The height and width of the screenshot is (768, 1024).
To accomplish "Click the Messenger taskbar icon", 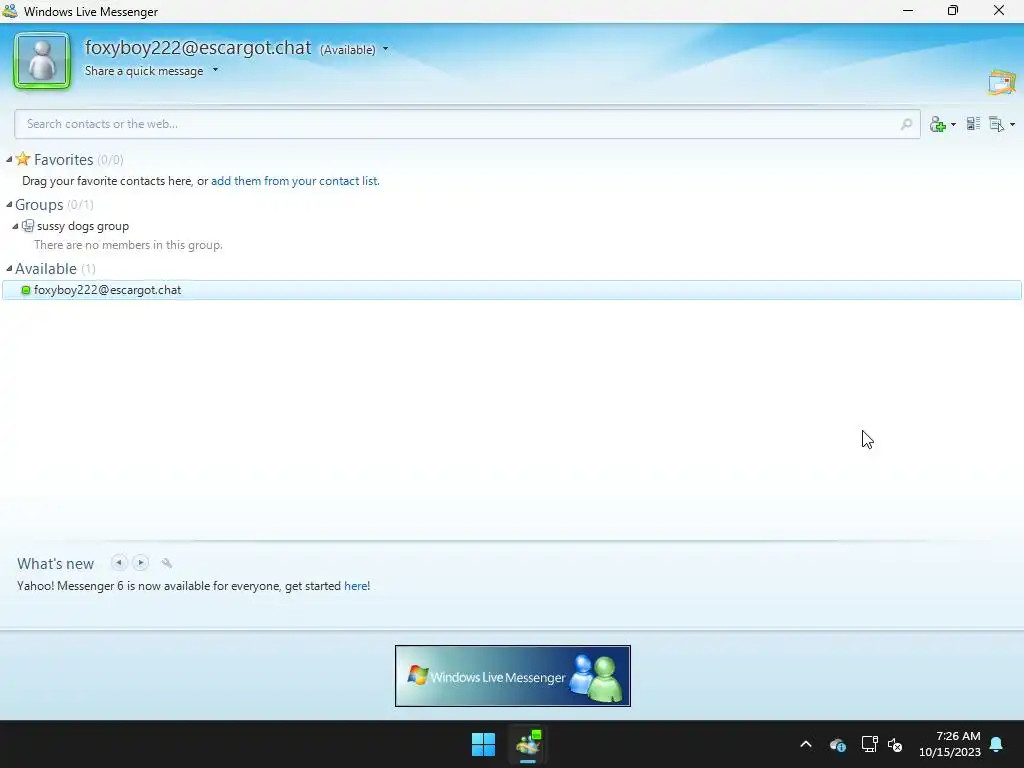I will [528, 744].
